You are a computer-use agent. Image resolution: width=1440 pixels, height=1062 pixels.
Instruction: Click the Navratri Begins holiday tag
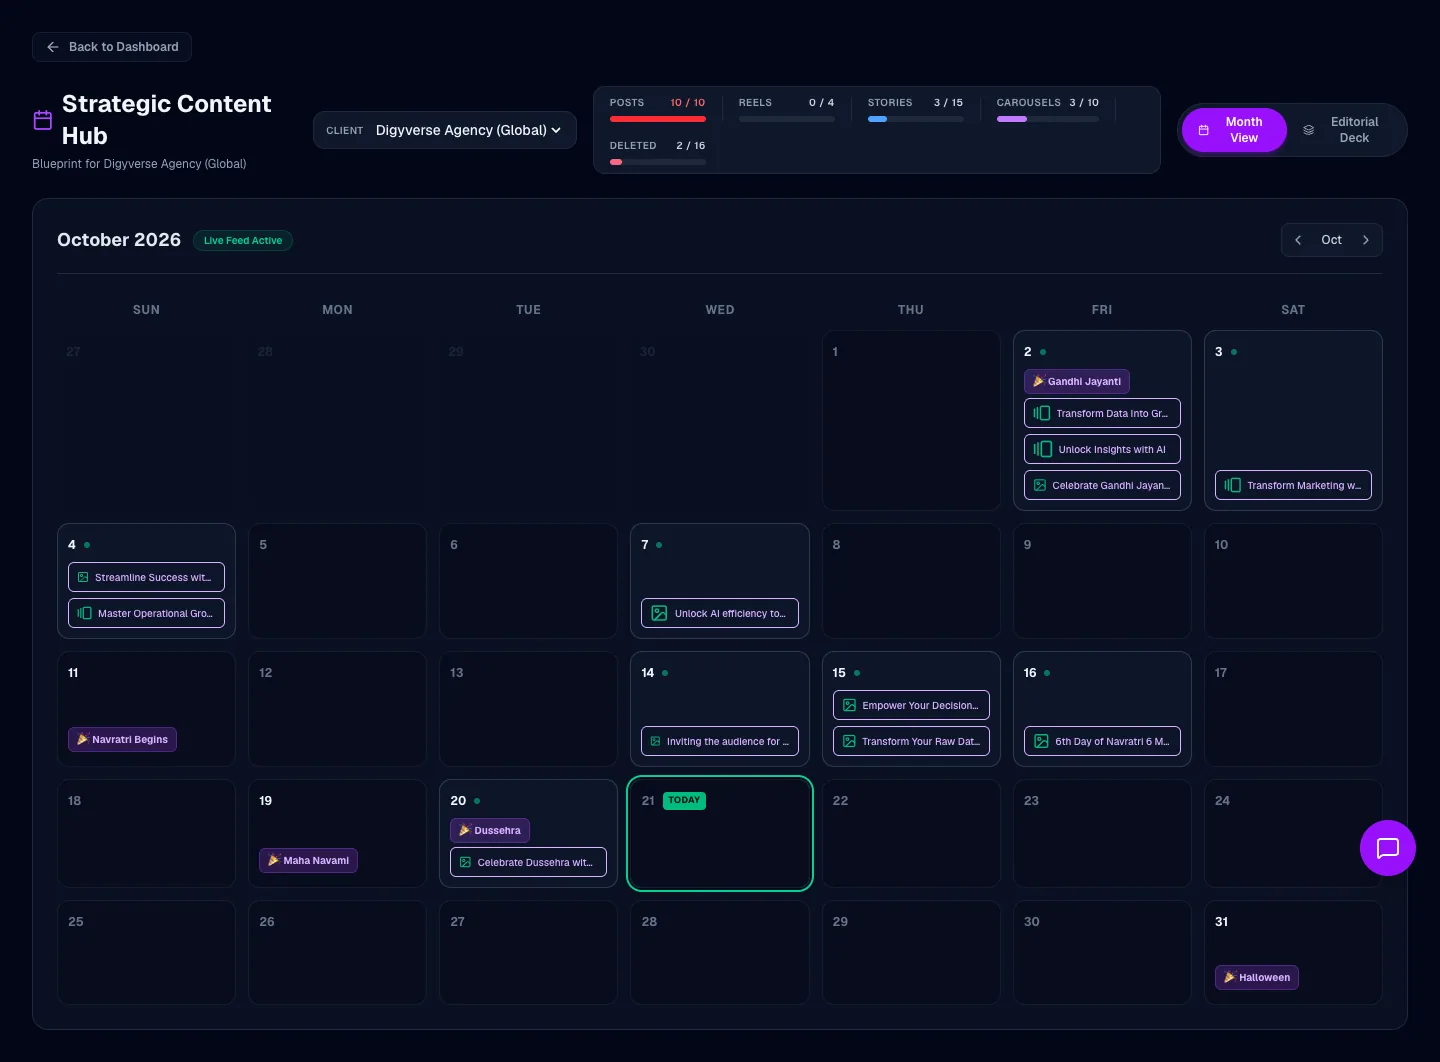click(122, 739)
